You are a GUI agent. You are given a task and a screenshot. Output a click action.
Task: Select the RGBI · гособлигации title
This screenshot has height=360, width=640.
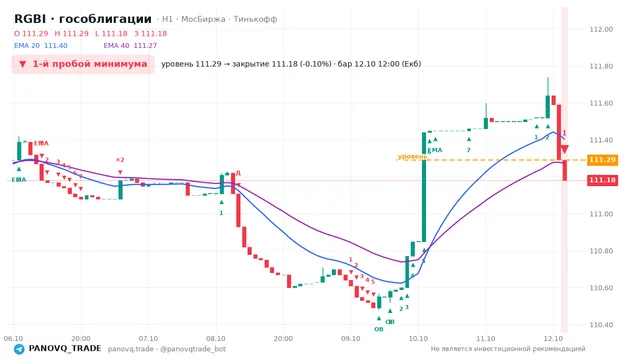click(83, 19)
